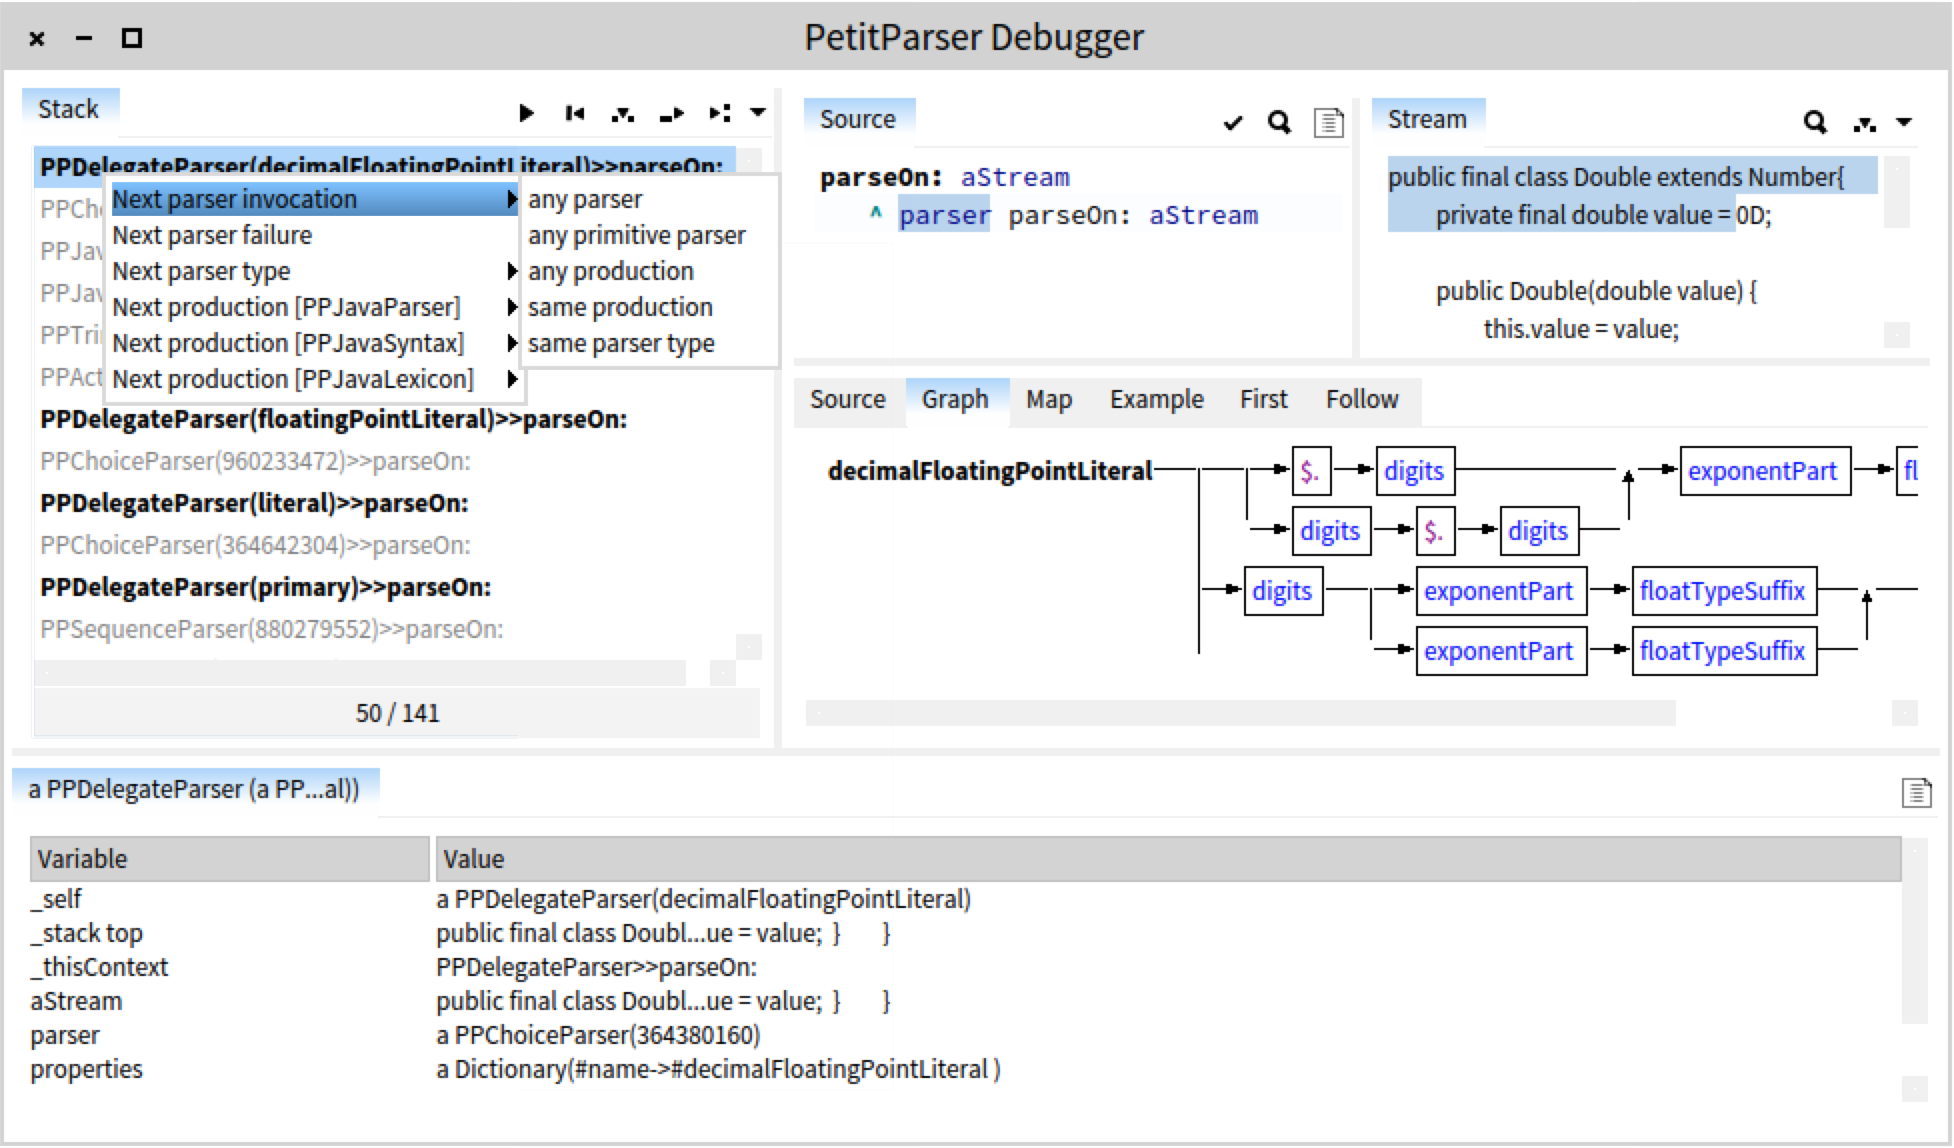Click the magnifier icon in Stream pane
Image resolution: width=1954 pixels, height=1148 pixels.
point(1815,122)
